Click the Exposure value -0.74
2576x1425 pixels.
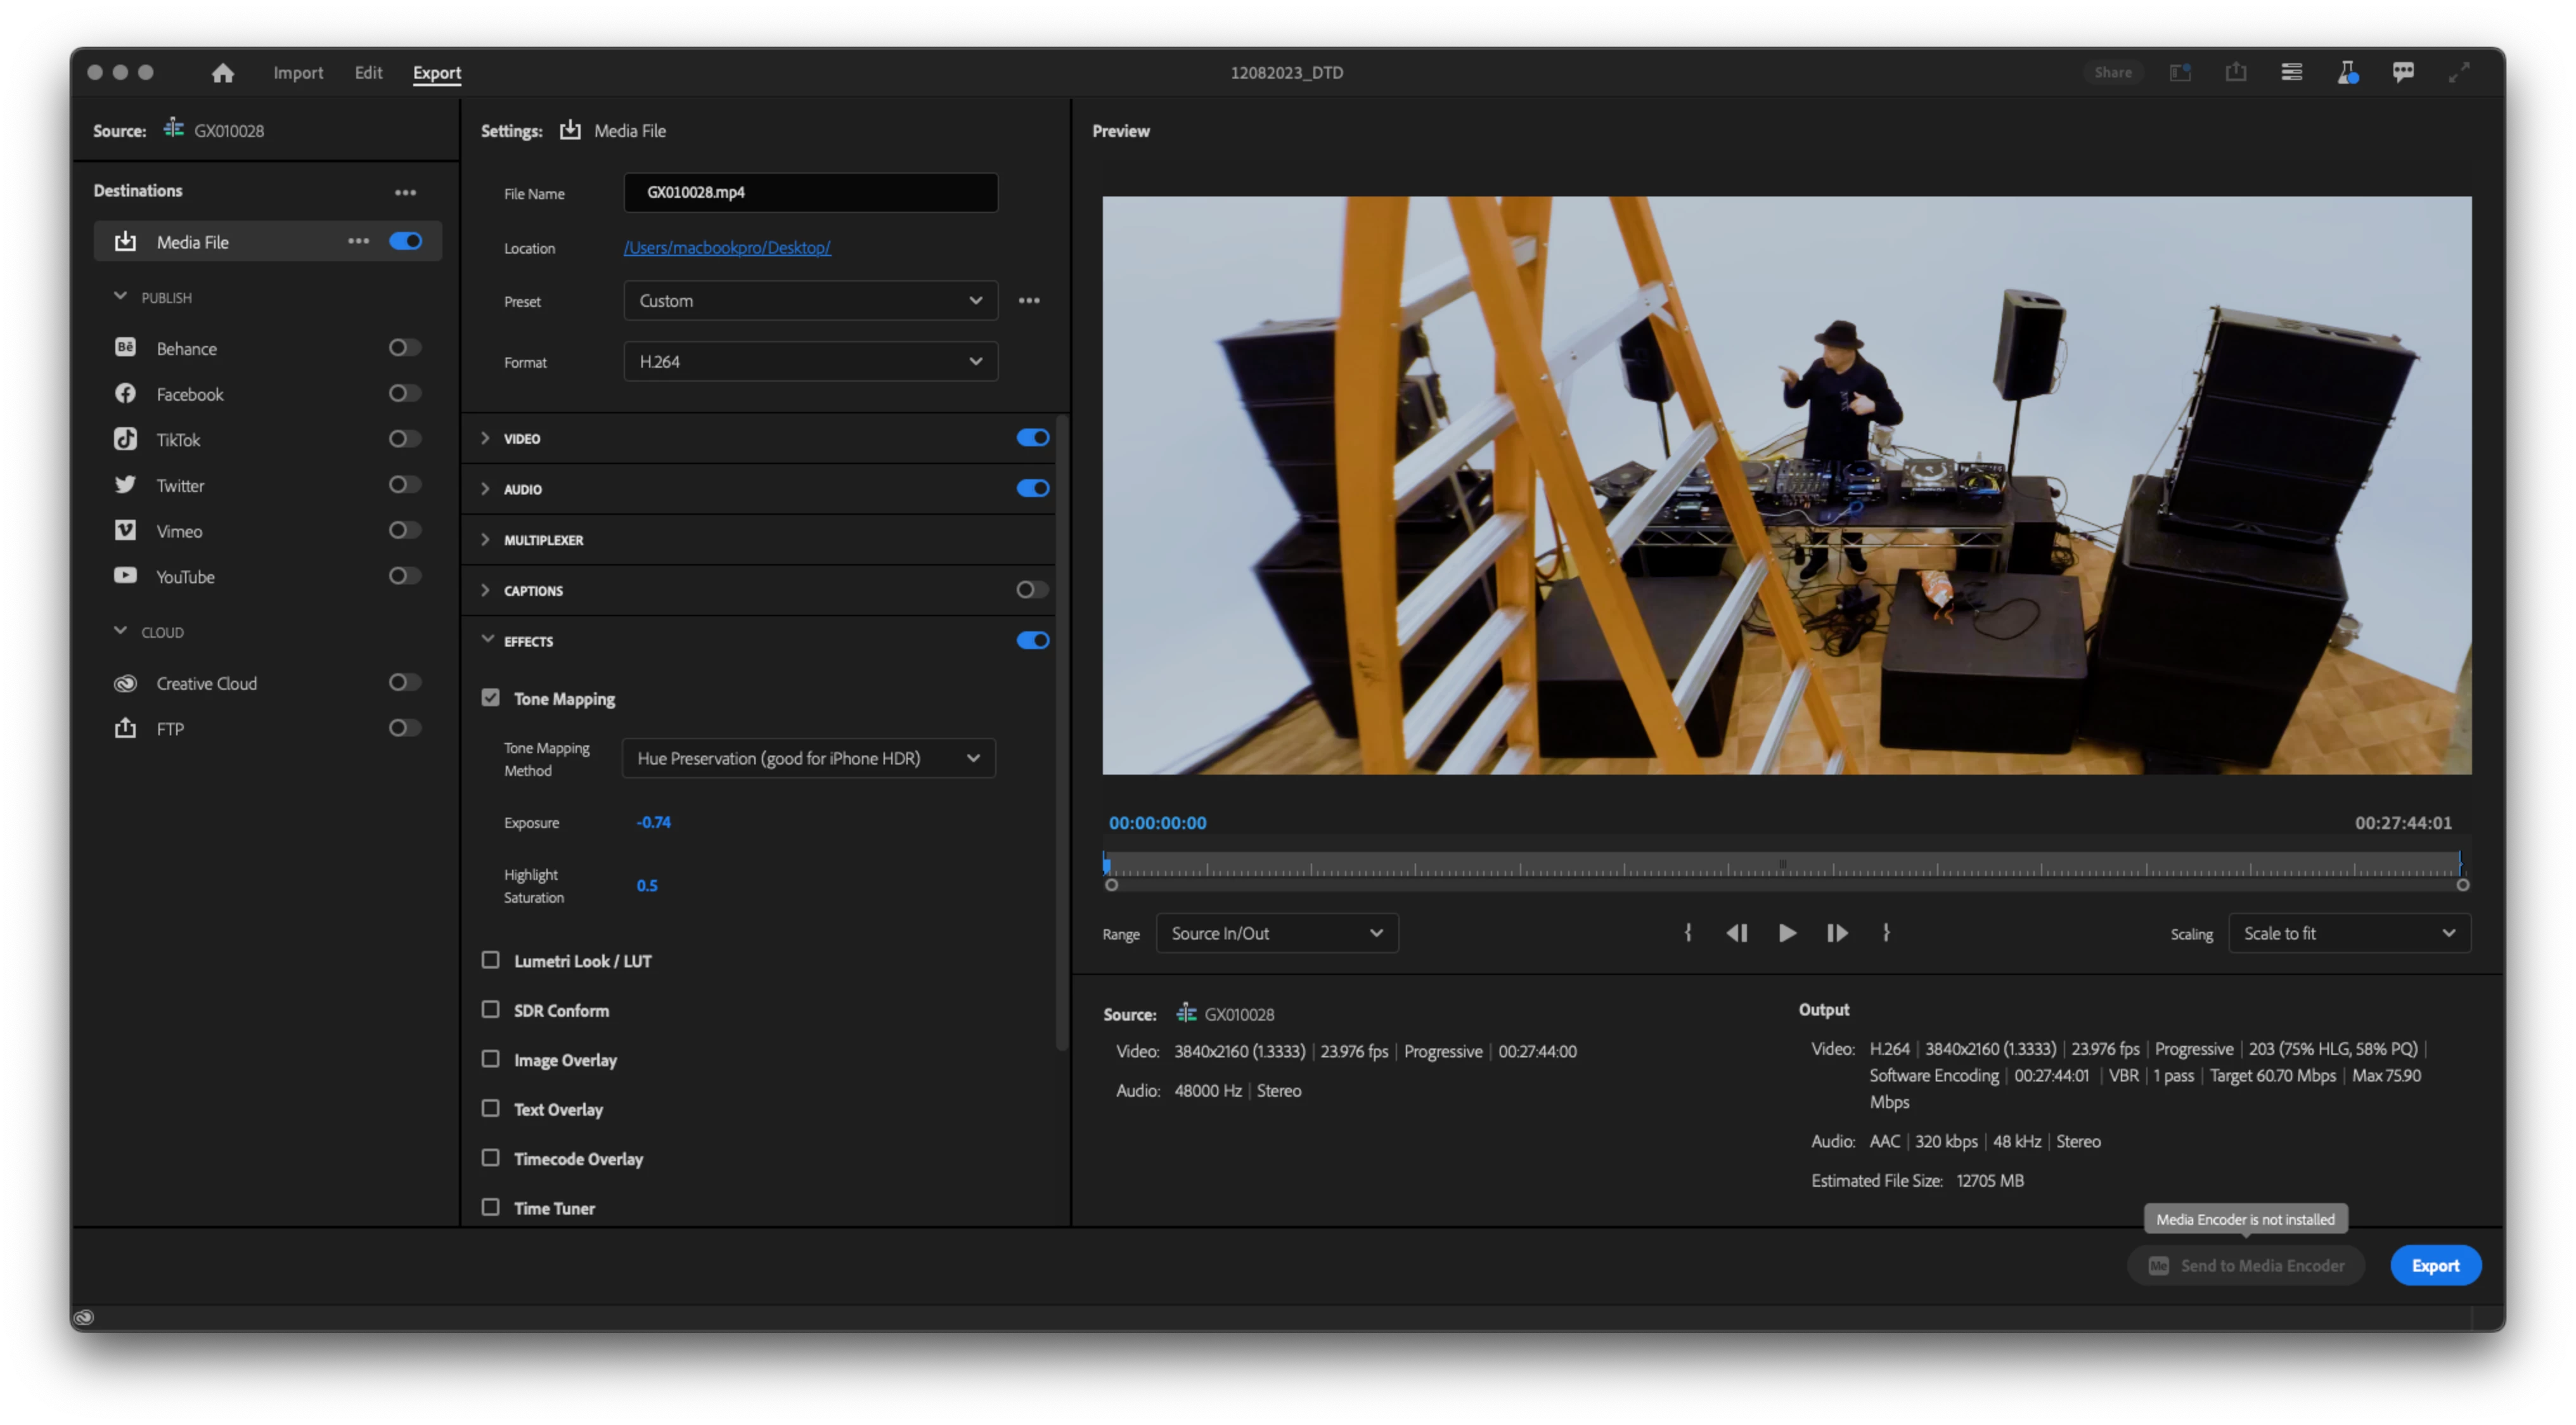coord(654,822)
